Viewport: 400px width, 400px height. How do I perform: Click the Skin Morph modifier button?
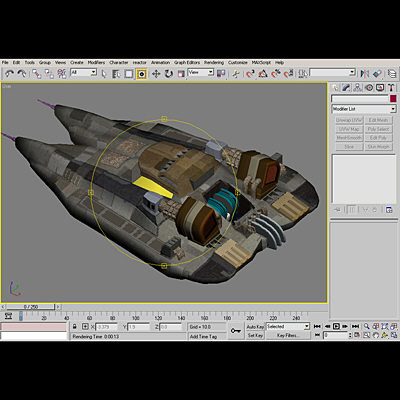point(378,147)
